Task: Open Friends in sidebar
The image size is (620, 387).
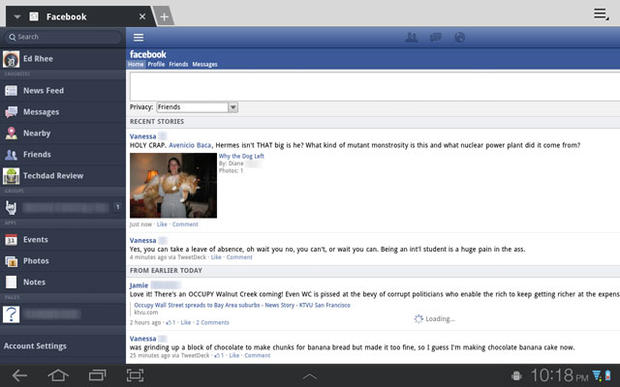Action: point(63,155)
